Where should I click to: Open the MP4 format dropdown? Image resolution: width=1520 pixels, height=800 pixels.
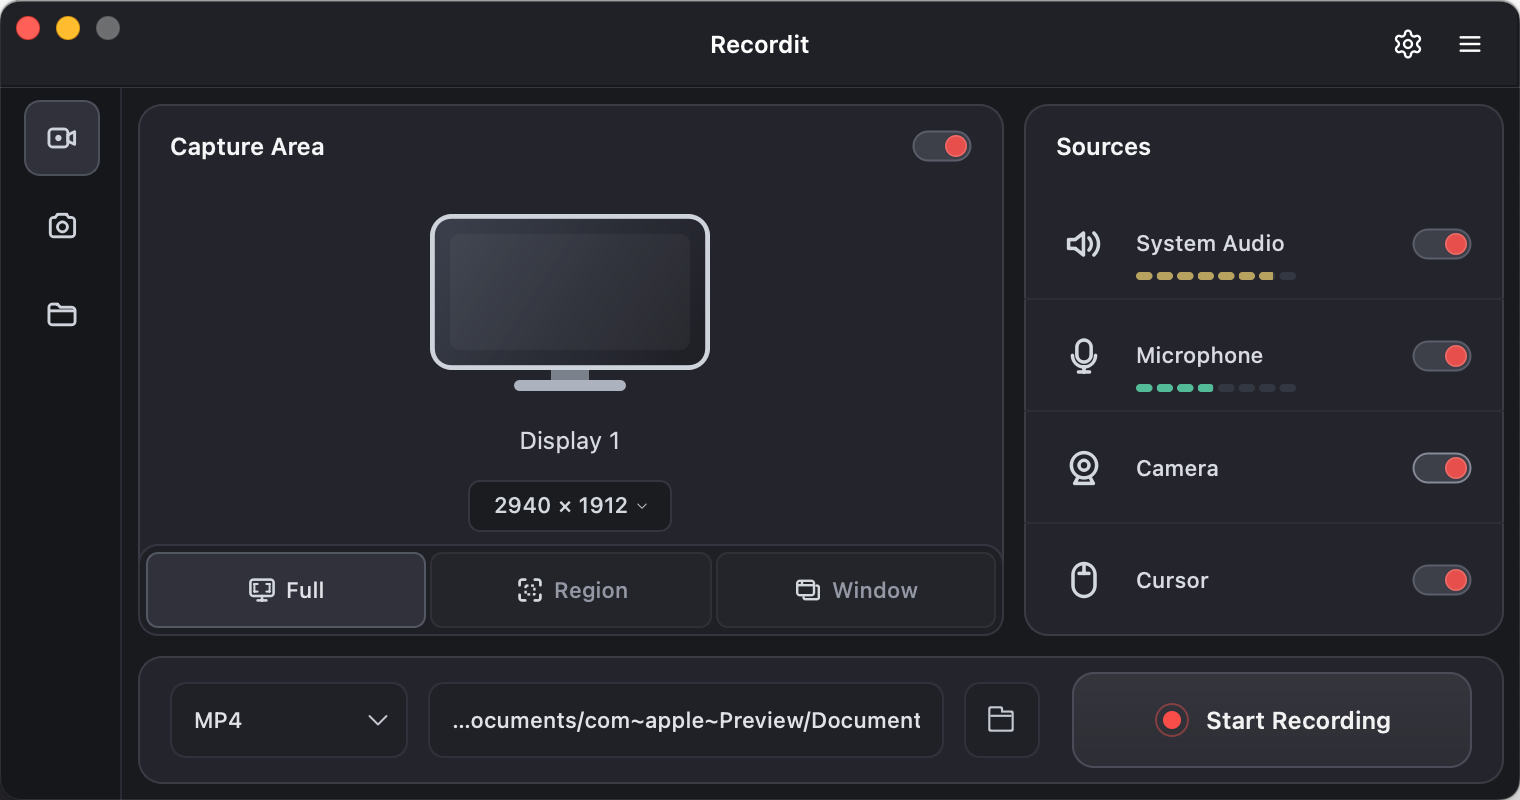click(289, 720)
